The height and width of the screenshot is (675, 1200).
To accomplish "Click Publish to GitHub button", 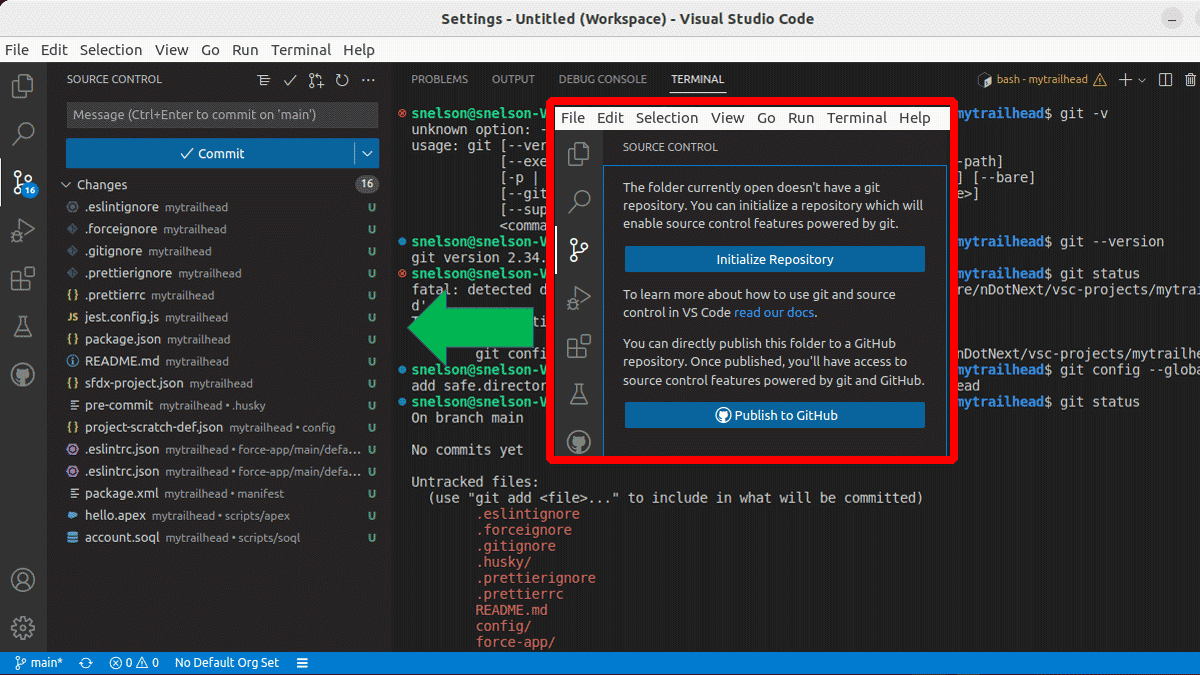I will (x=775, y=415).
